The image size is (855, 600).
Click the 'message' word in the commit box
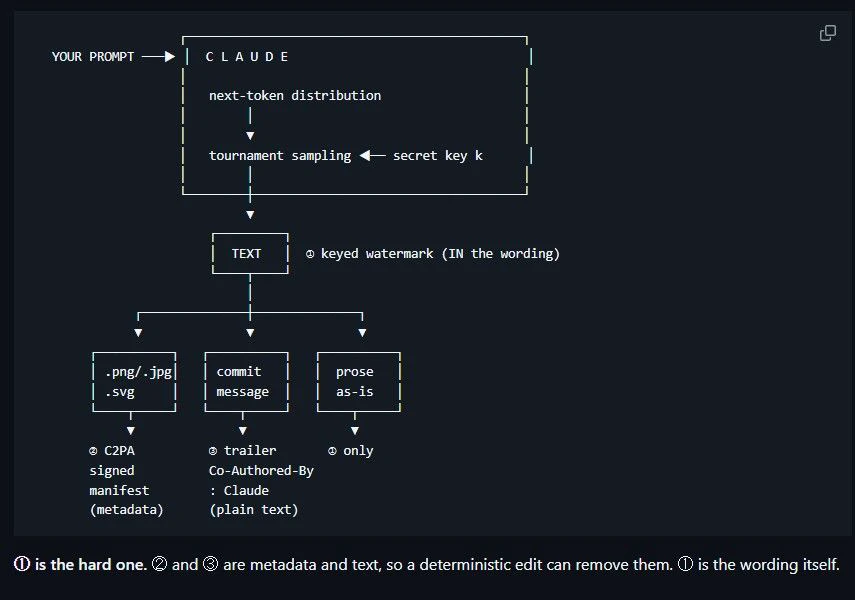coord(243,392)
